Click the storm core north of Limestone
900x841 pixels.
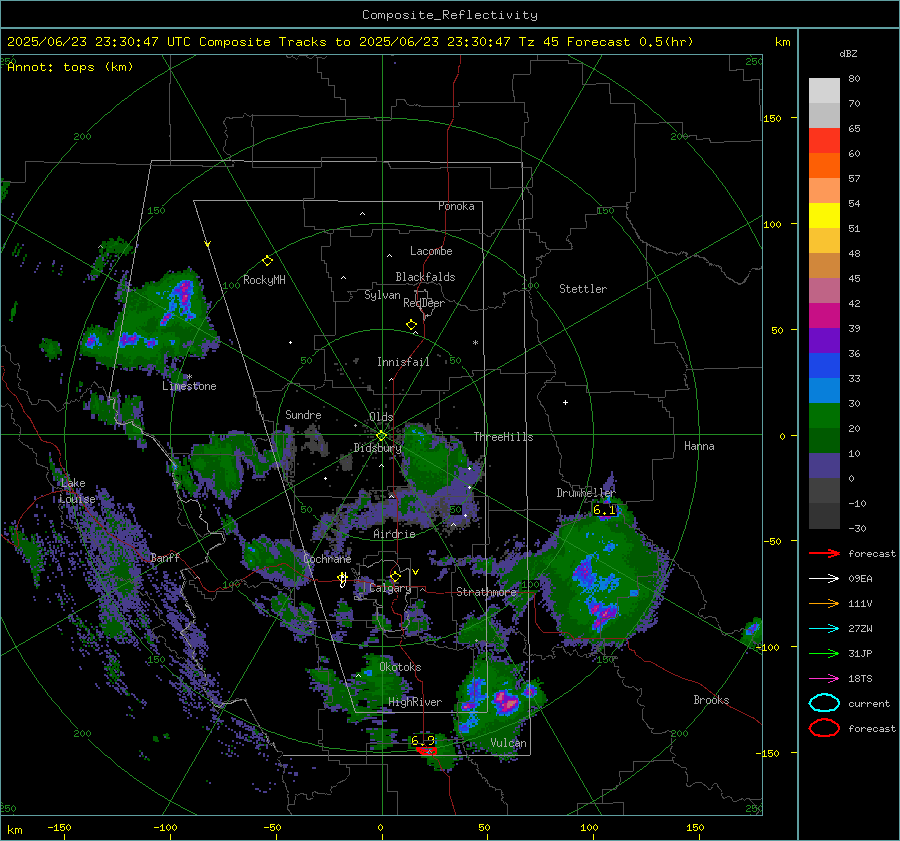(181, 299)
